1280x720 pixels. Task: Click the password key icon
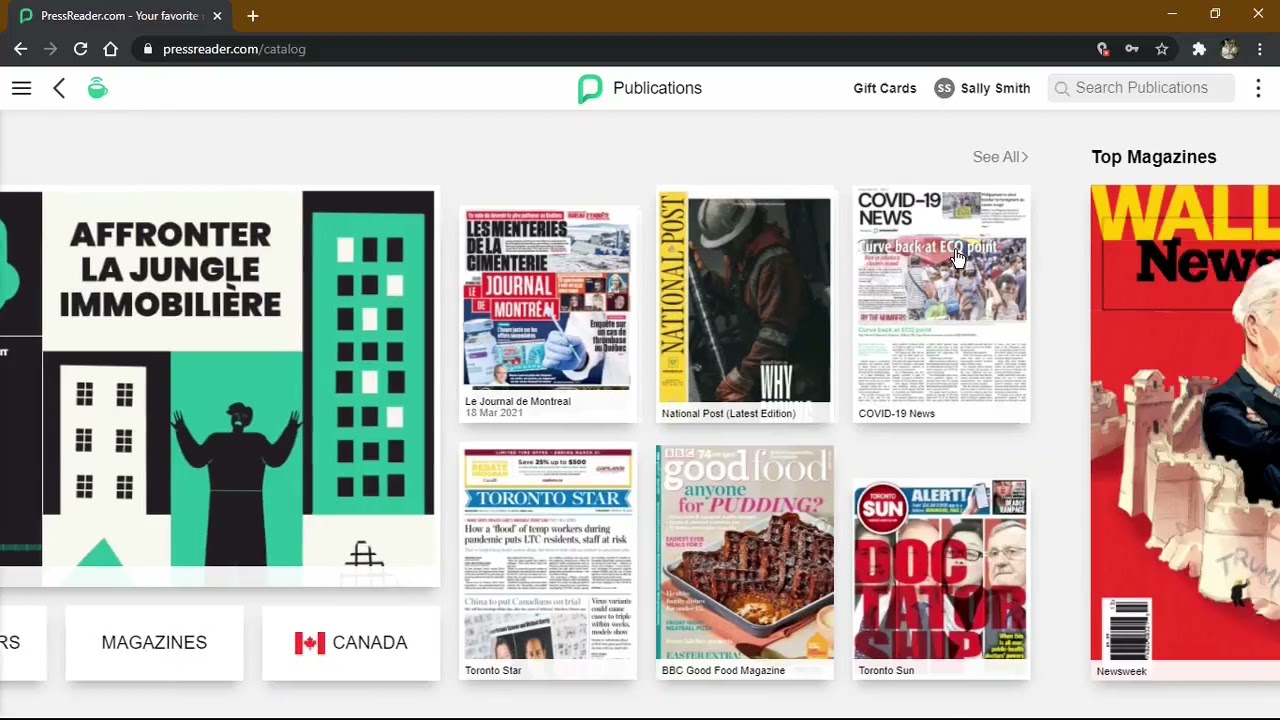[1131, 48]
